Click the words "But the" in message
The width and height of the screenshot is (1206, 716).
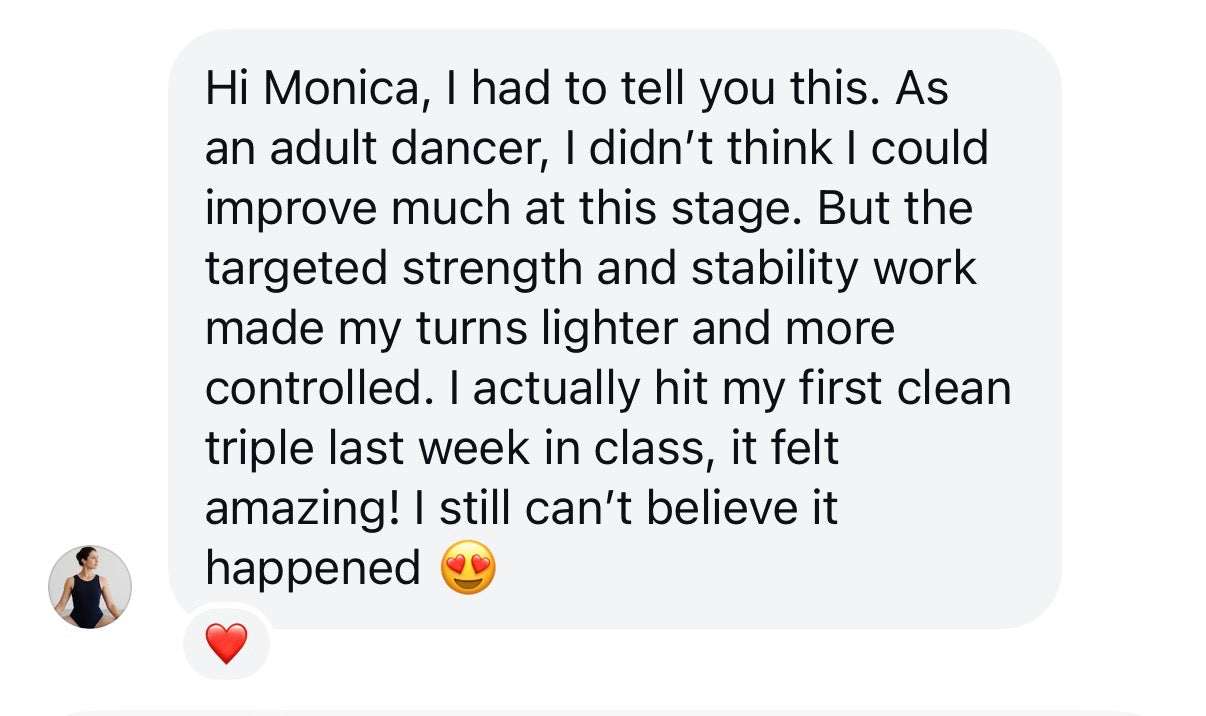tap(895, 210)
